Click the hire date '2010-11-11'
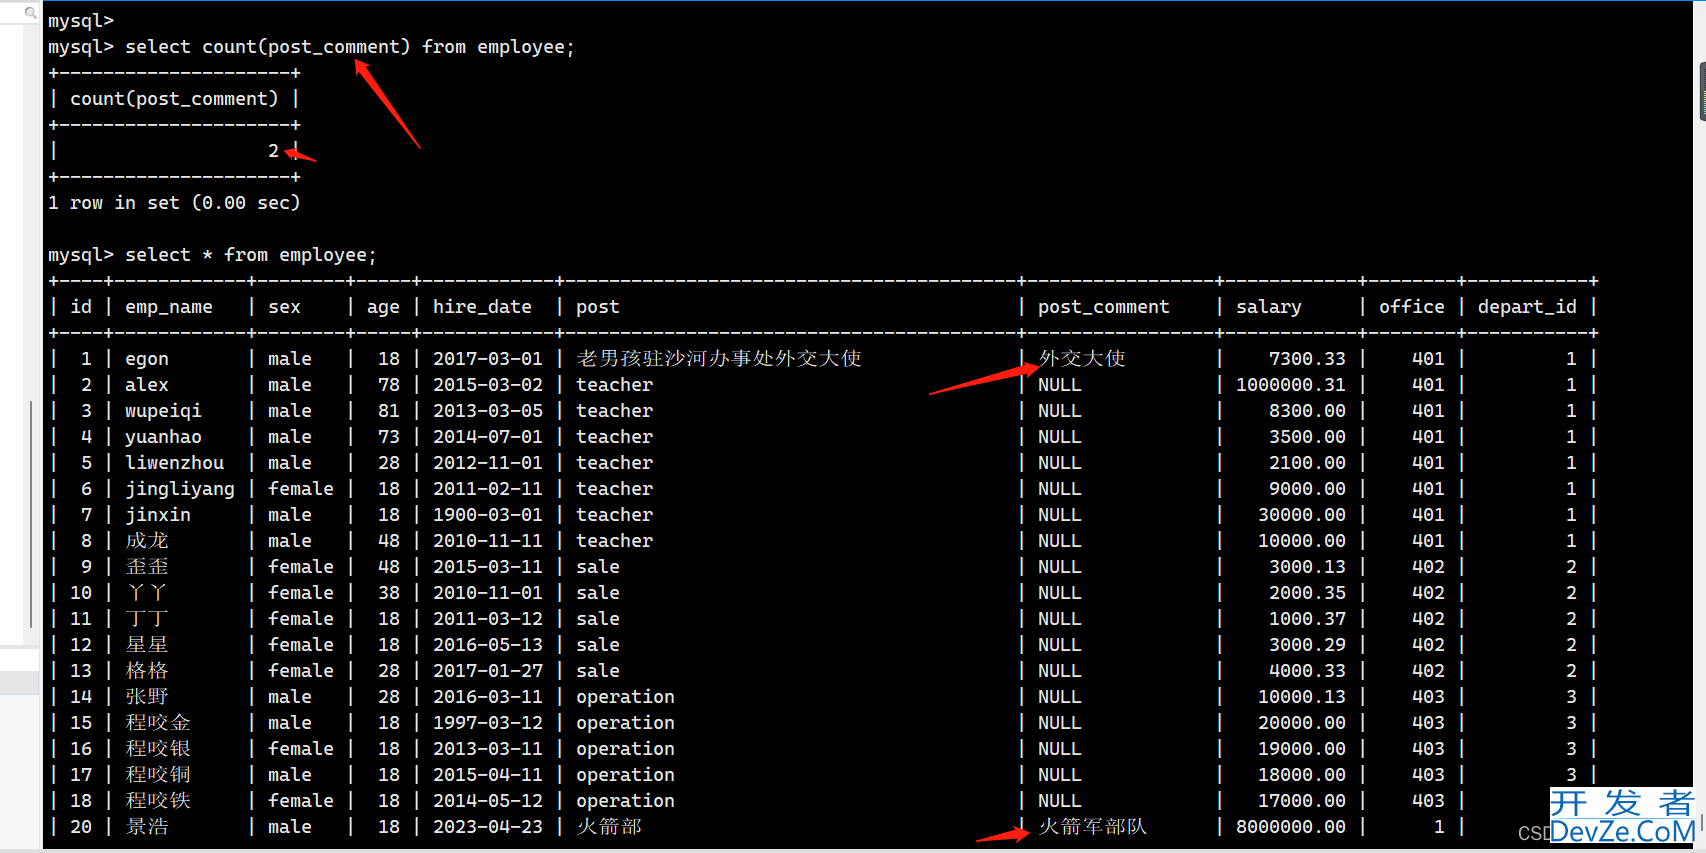 point(488,541)
